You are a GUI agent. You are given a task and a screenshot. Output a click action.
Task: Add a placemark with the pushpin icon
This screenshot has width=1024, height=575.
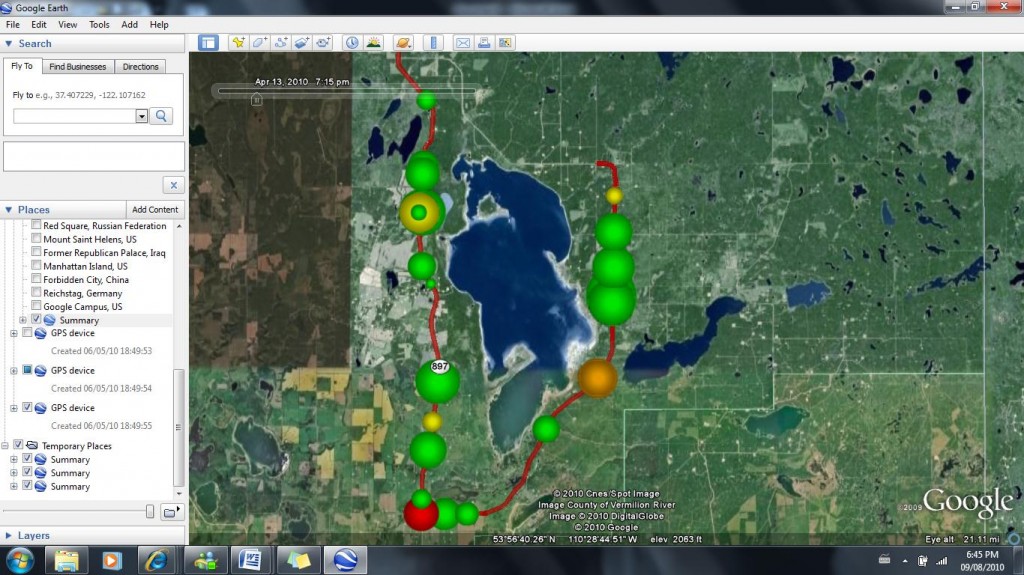(x=238, y=43)
